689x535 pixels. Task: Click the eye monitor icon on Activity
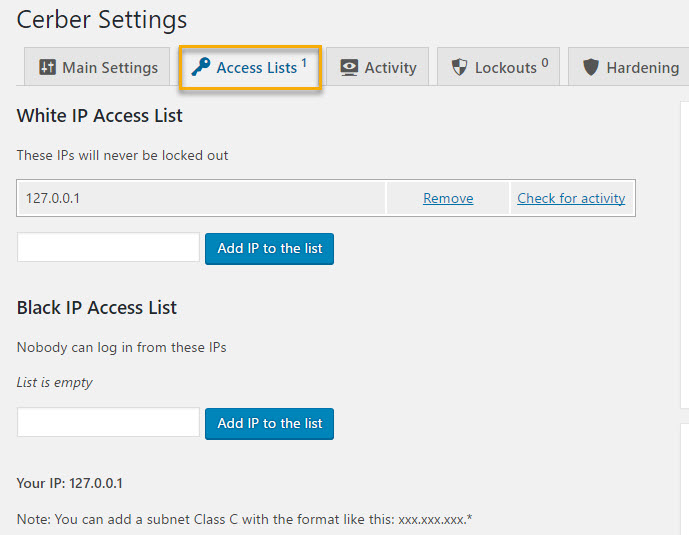coord(349,68)
